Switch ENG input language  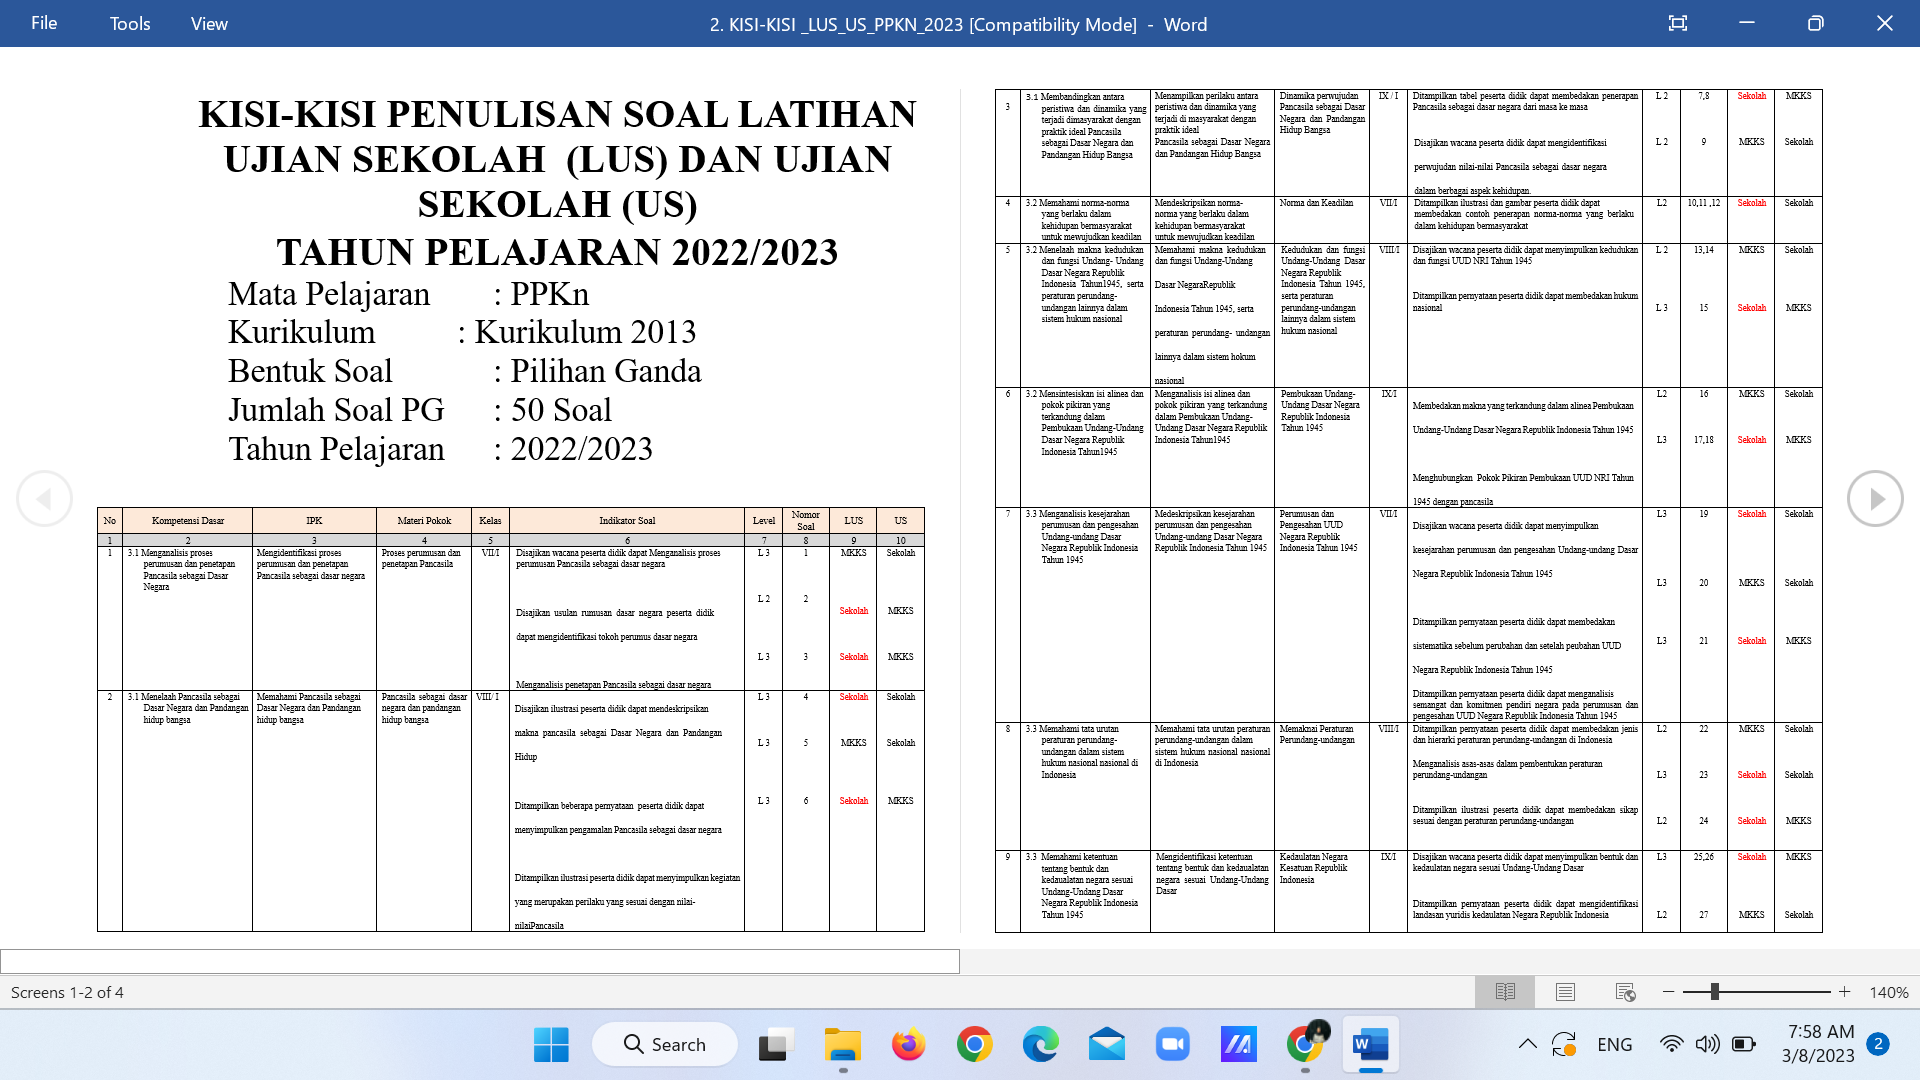coord(1615,1045)
